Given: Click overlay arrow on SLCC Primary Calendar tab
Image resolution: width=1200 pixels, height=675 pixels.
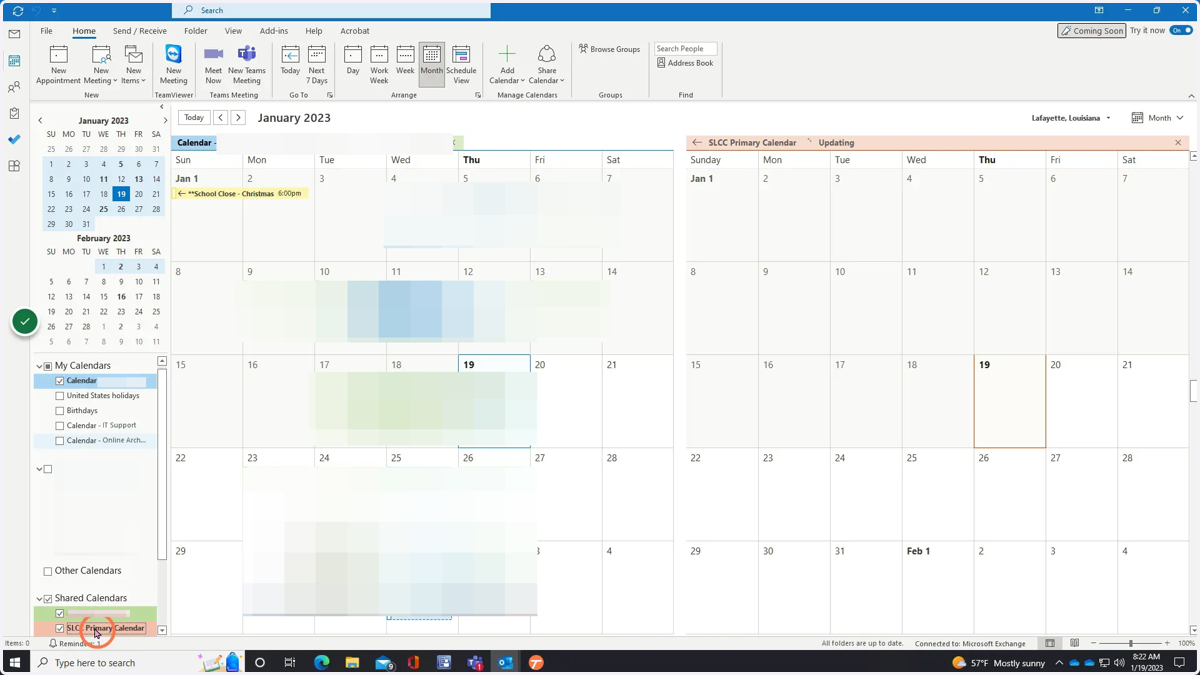Looking at the screenshot, I should (x=697, y=143).
